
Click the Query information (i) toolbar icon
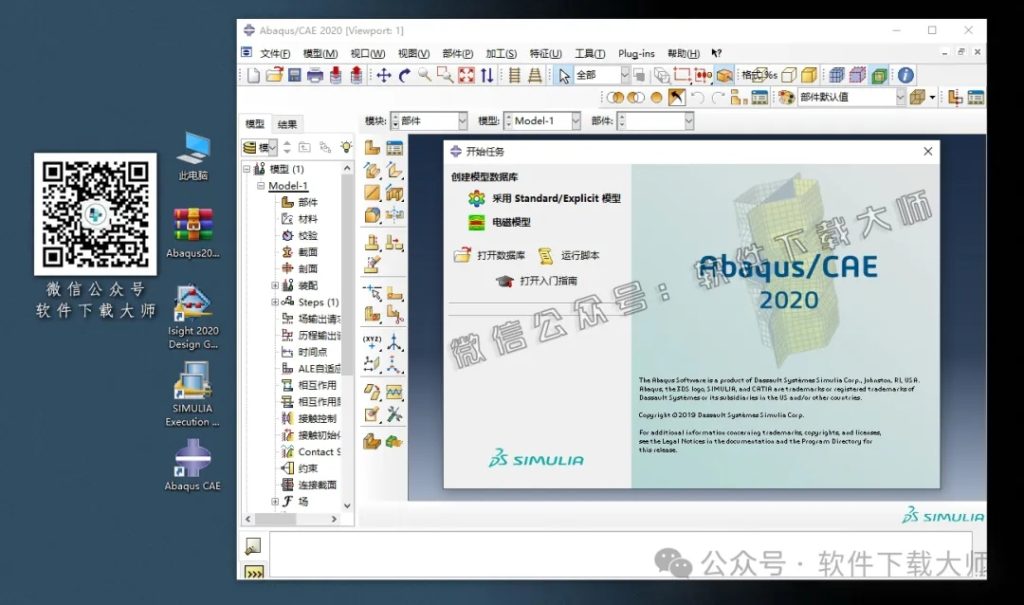(x=906, y=75)
